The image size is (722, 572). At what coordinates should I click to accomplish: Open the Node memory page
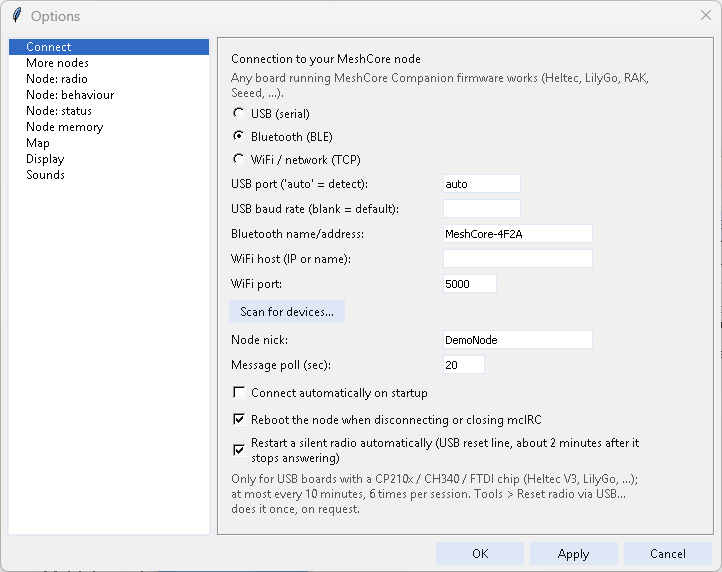pyautogui.click(x=109, y=127)
